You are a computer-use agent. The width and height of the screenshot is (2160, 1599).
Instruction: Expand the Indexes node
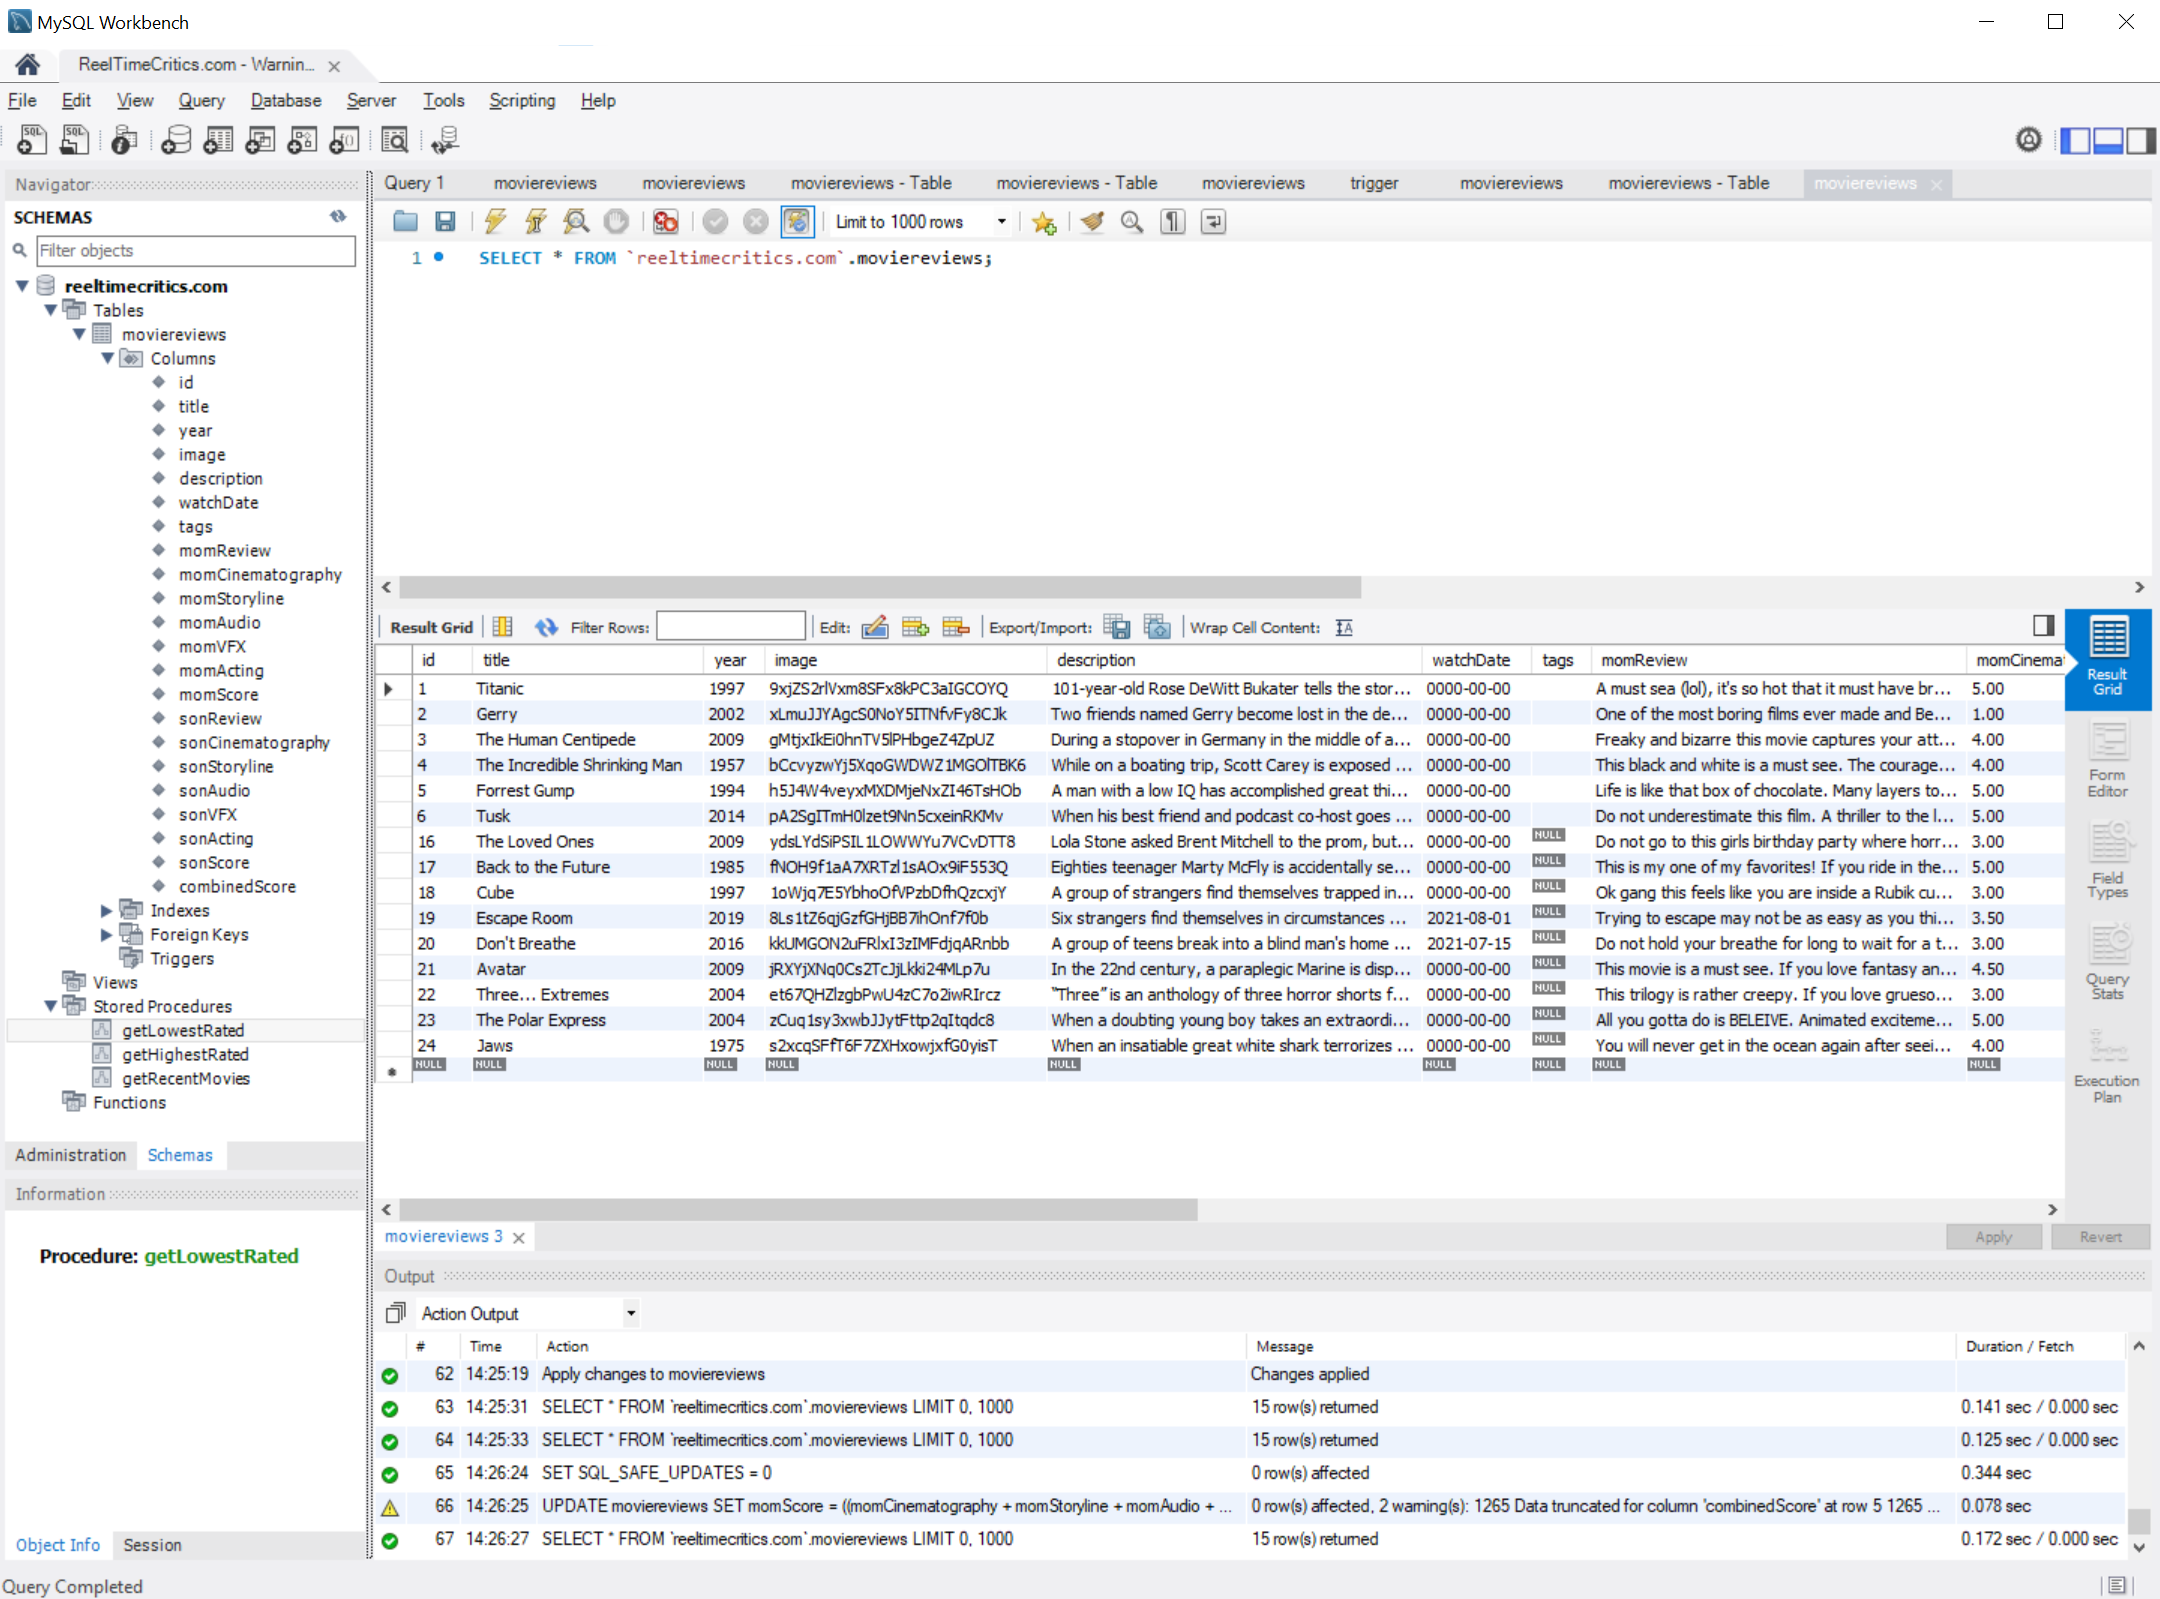click(x=107, y=910)
